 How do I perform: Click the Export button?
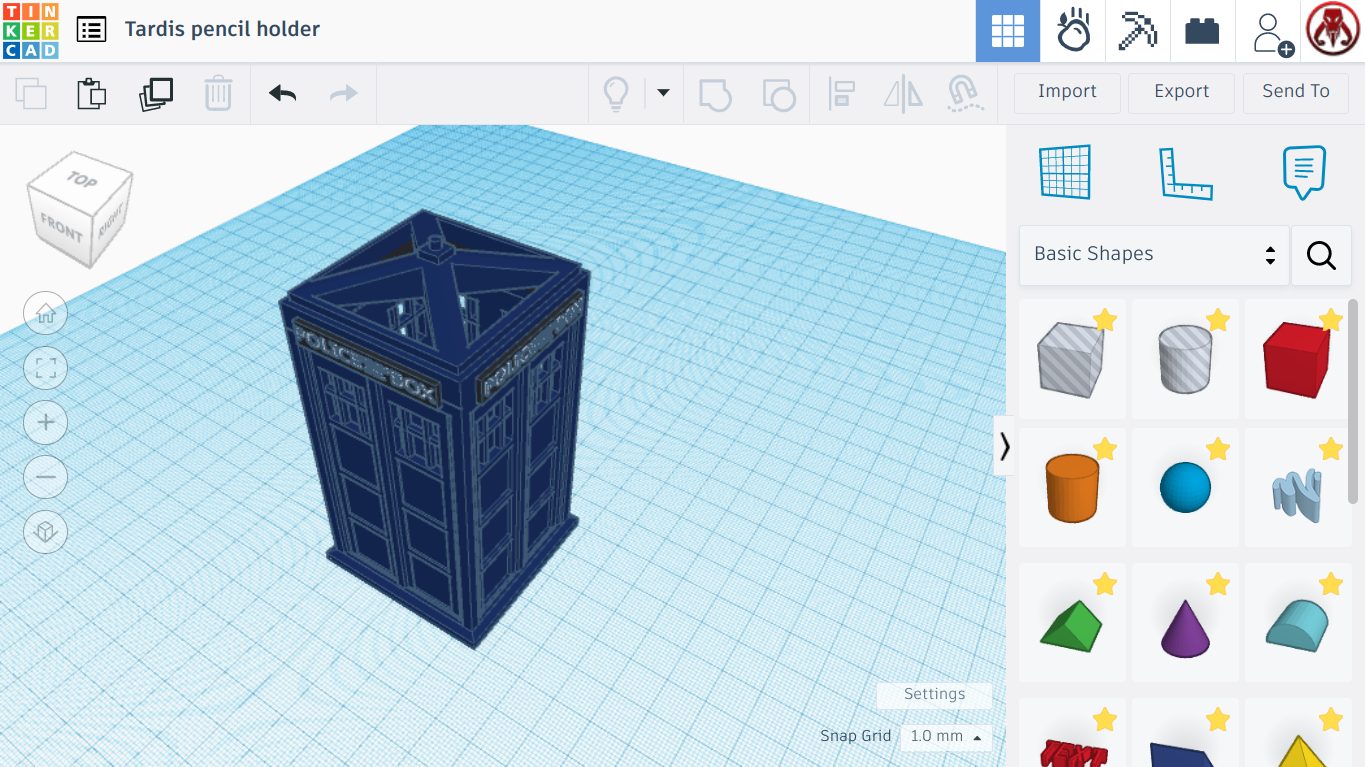tap(1182, 92)
